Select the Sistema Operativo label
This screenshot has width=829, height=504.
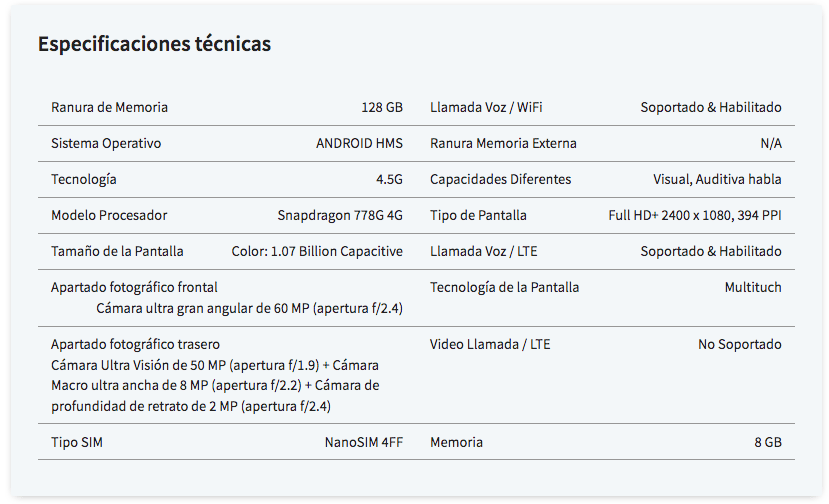[x=106, y=143]
